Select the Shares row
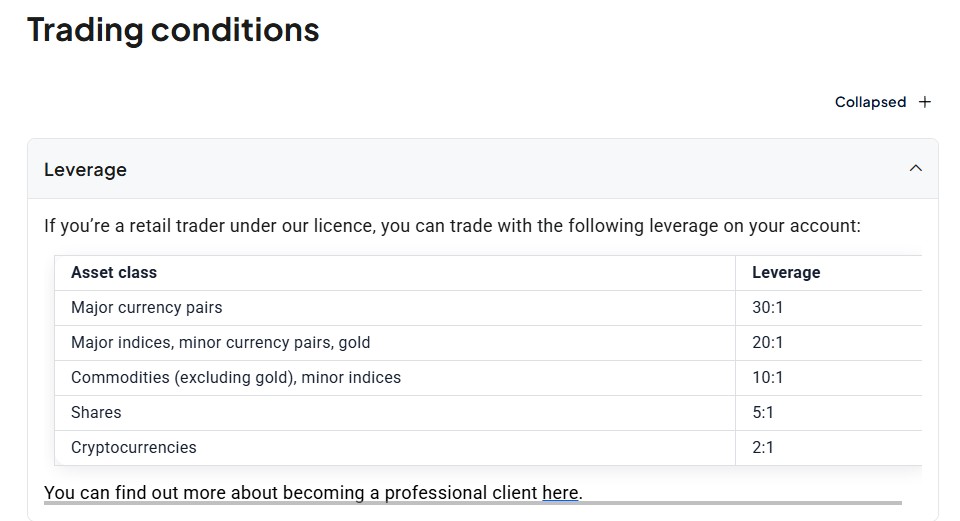Image resolution: width=960 pixels, height=521 pixels. 488,413
